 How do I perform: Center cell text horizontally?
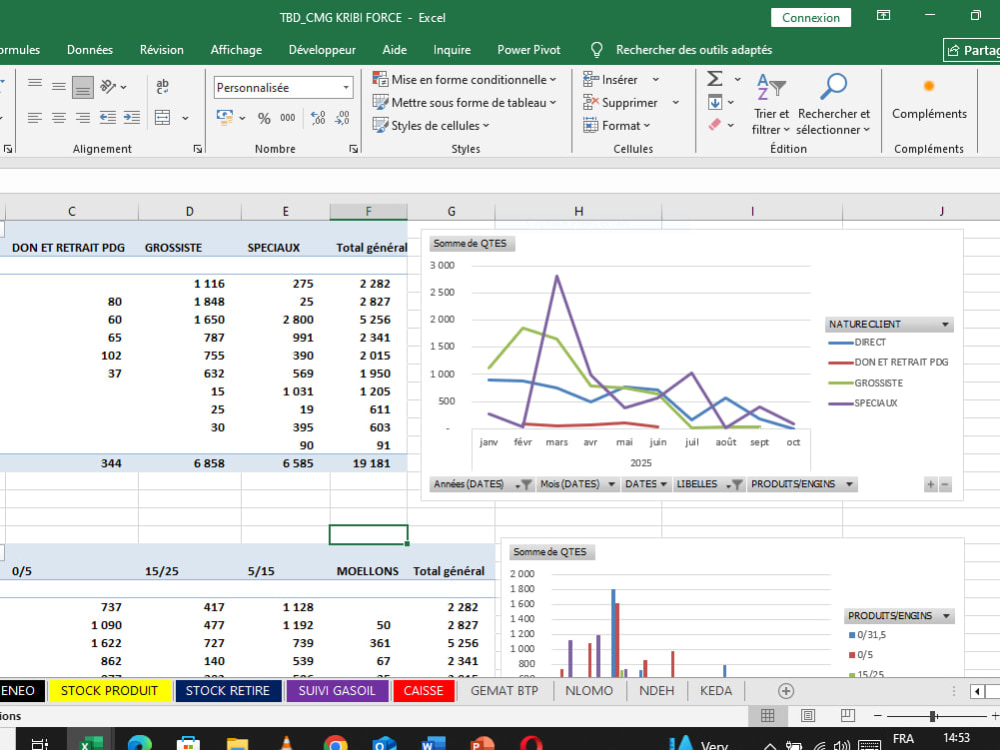(59, 117)
